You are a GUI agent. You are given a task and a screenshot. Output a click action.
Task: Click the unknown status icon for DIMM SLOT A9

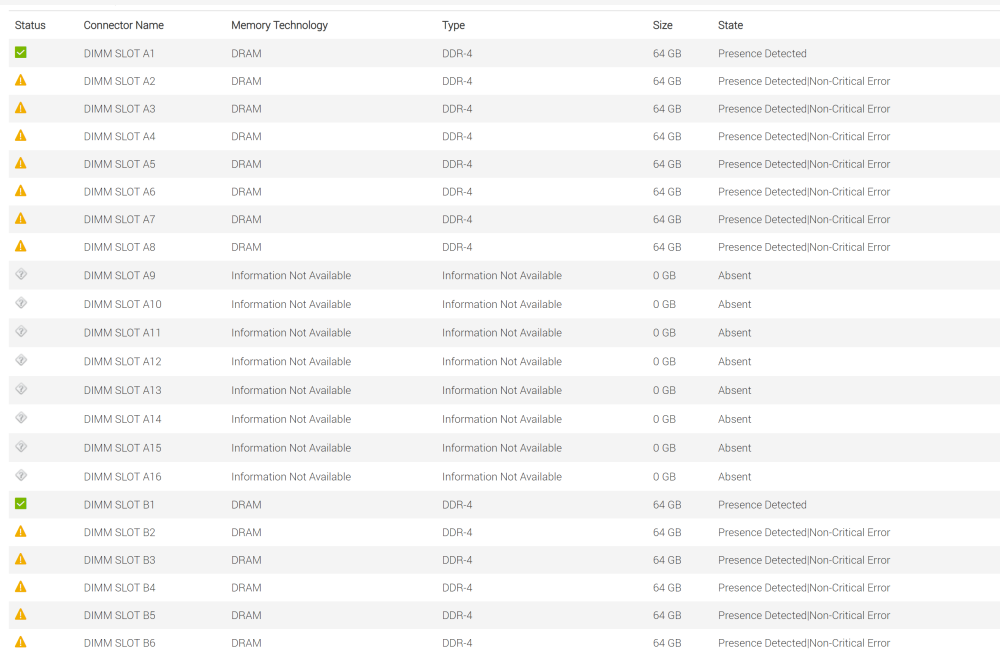pos(21,274)
